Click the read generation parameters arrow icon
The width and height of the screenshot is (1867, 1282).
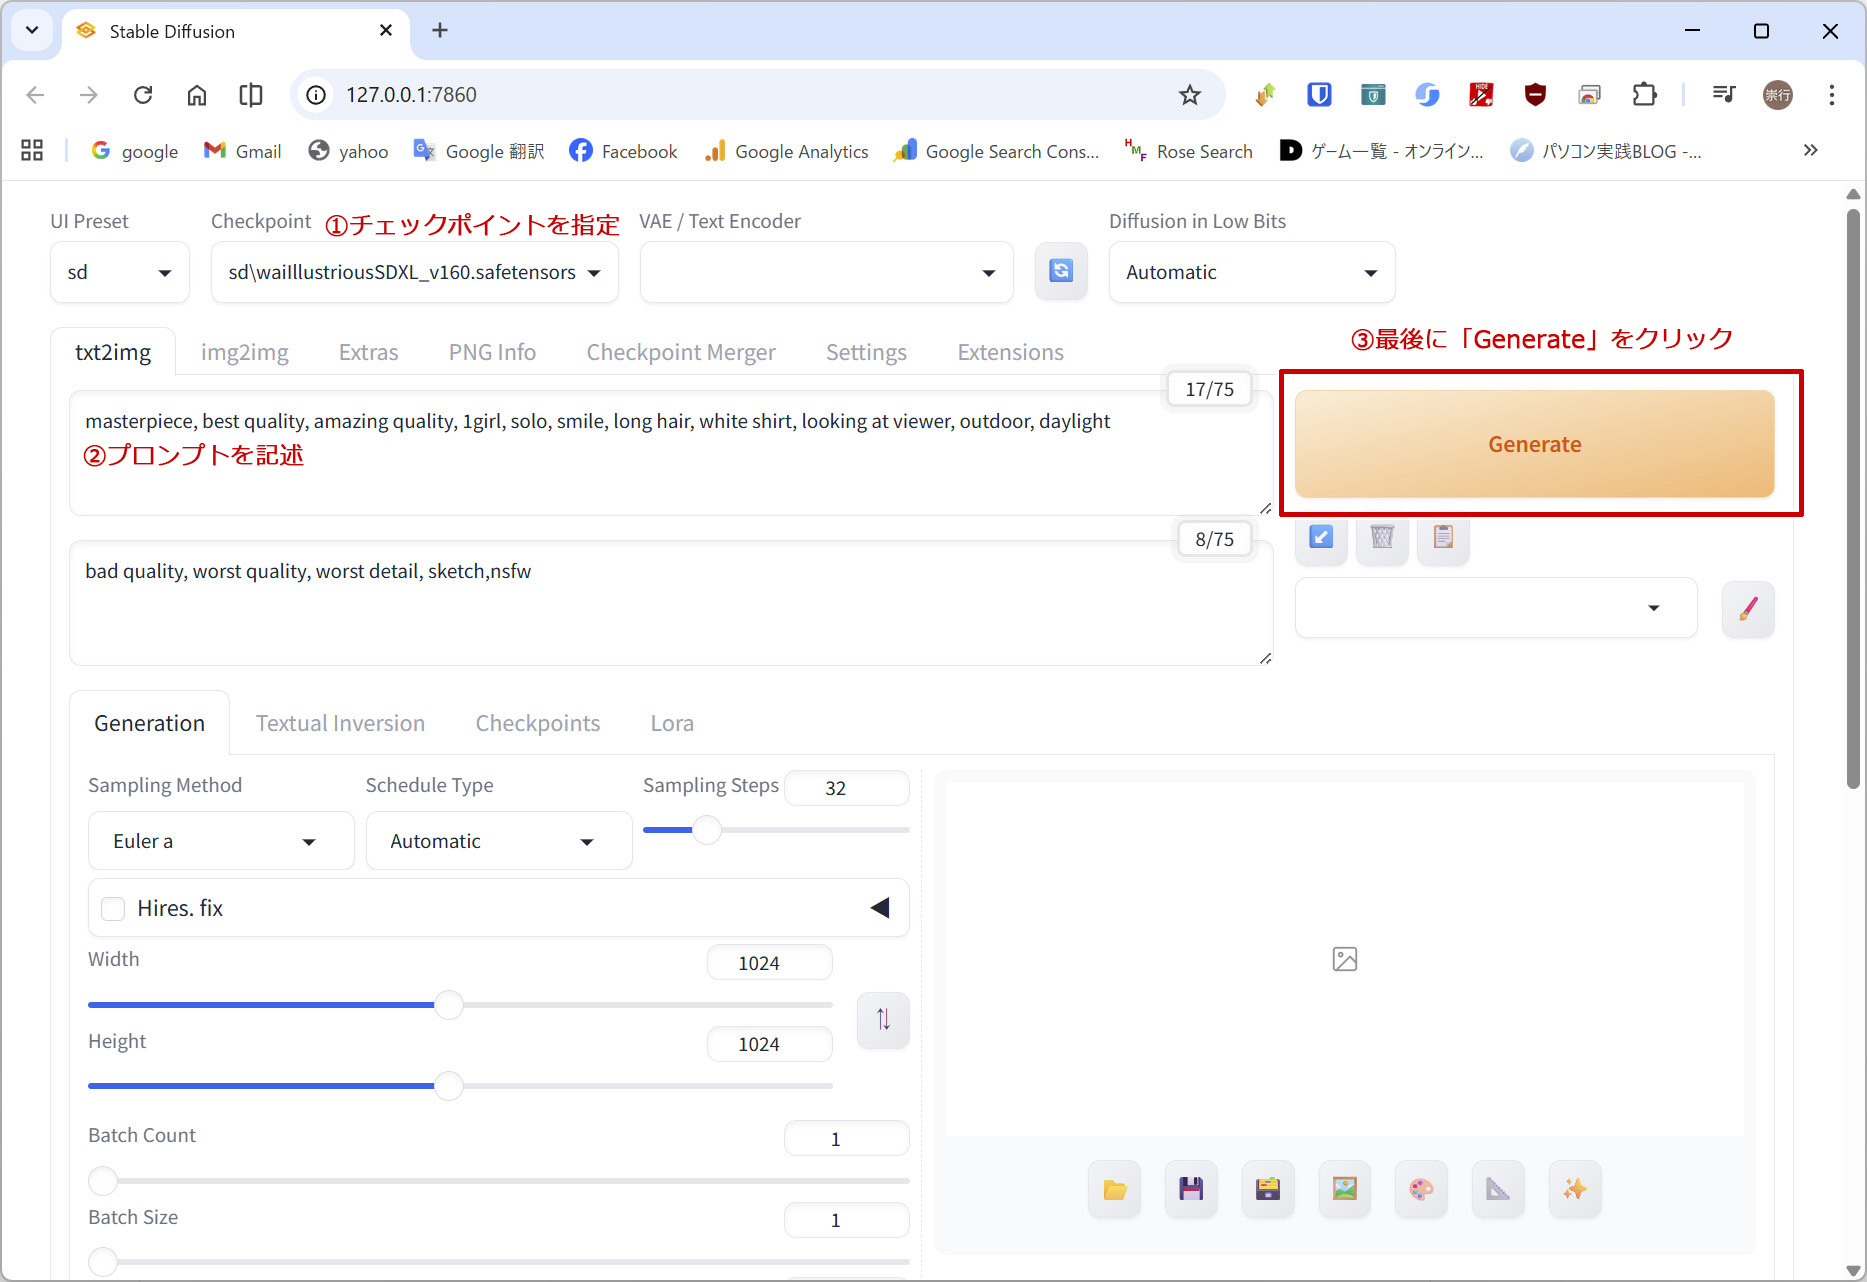[x=1321, y=538]
